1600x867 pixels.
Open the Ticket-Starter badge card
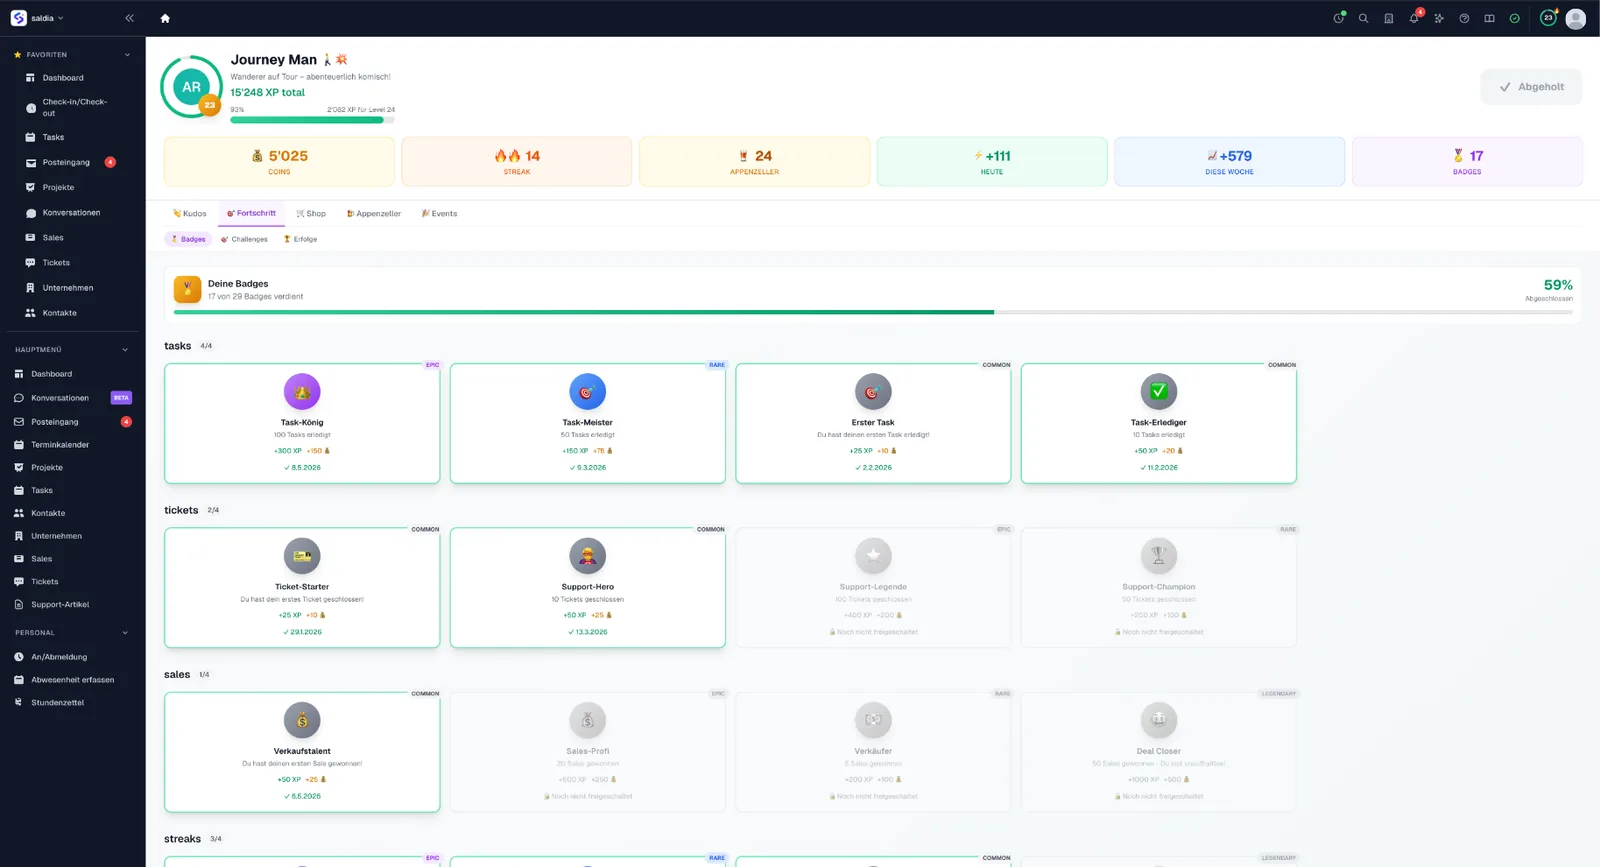(302, 587)
